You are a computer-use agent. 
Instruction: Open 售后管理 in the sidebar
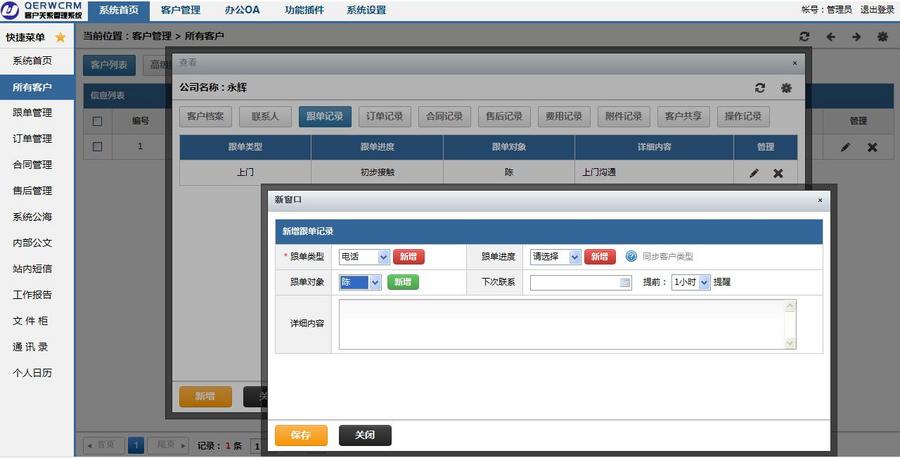click(x=32, y=190)
